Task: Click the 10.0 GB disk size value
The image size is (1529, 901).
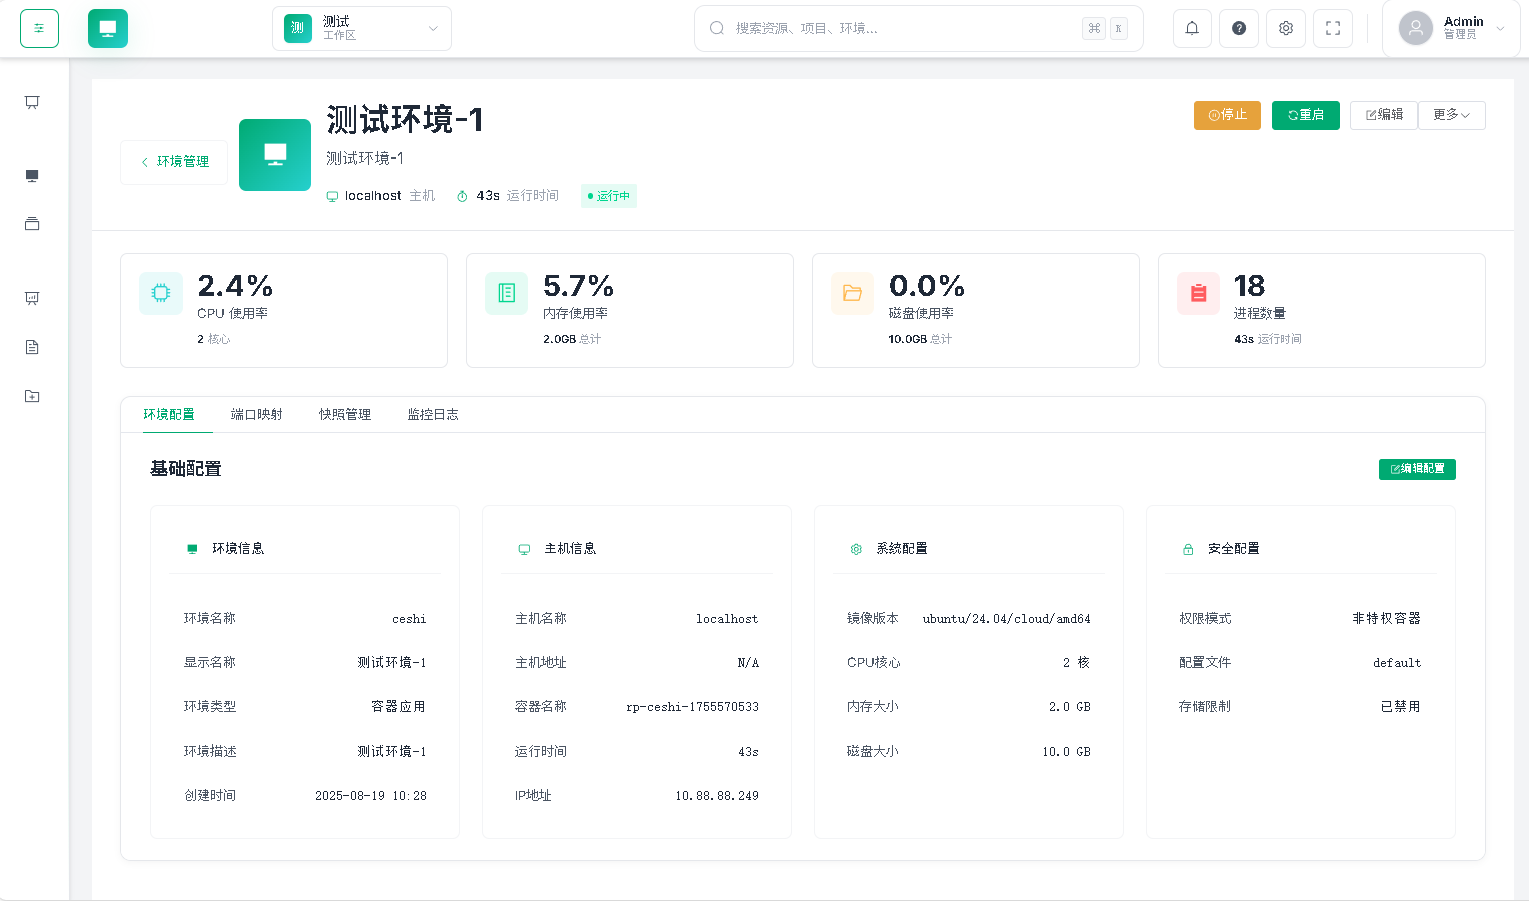Action: click(x=1066, y=752)
